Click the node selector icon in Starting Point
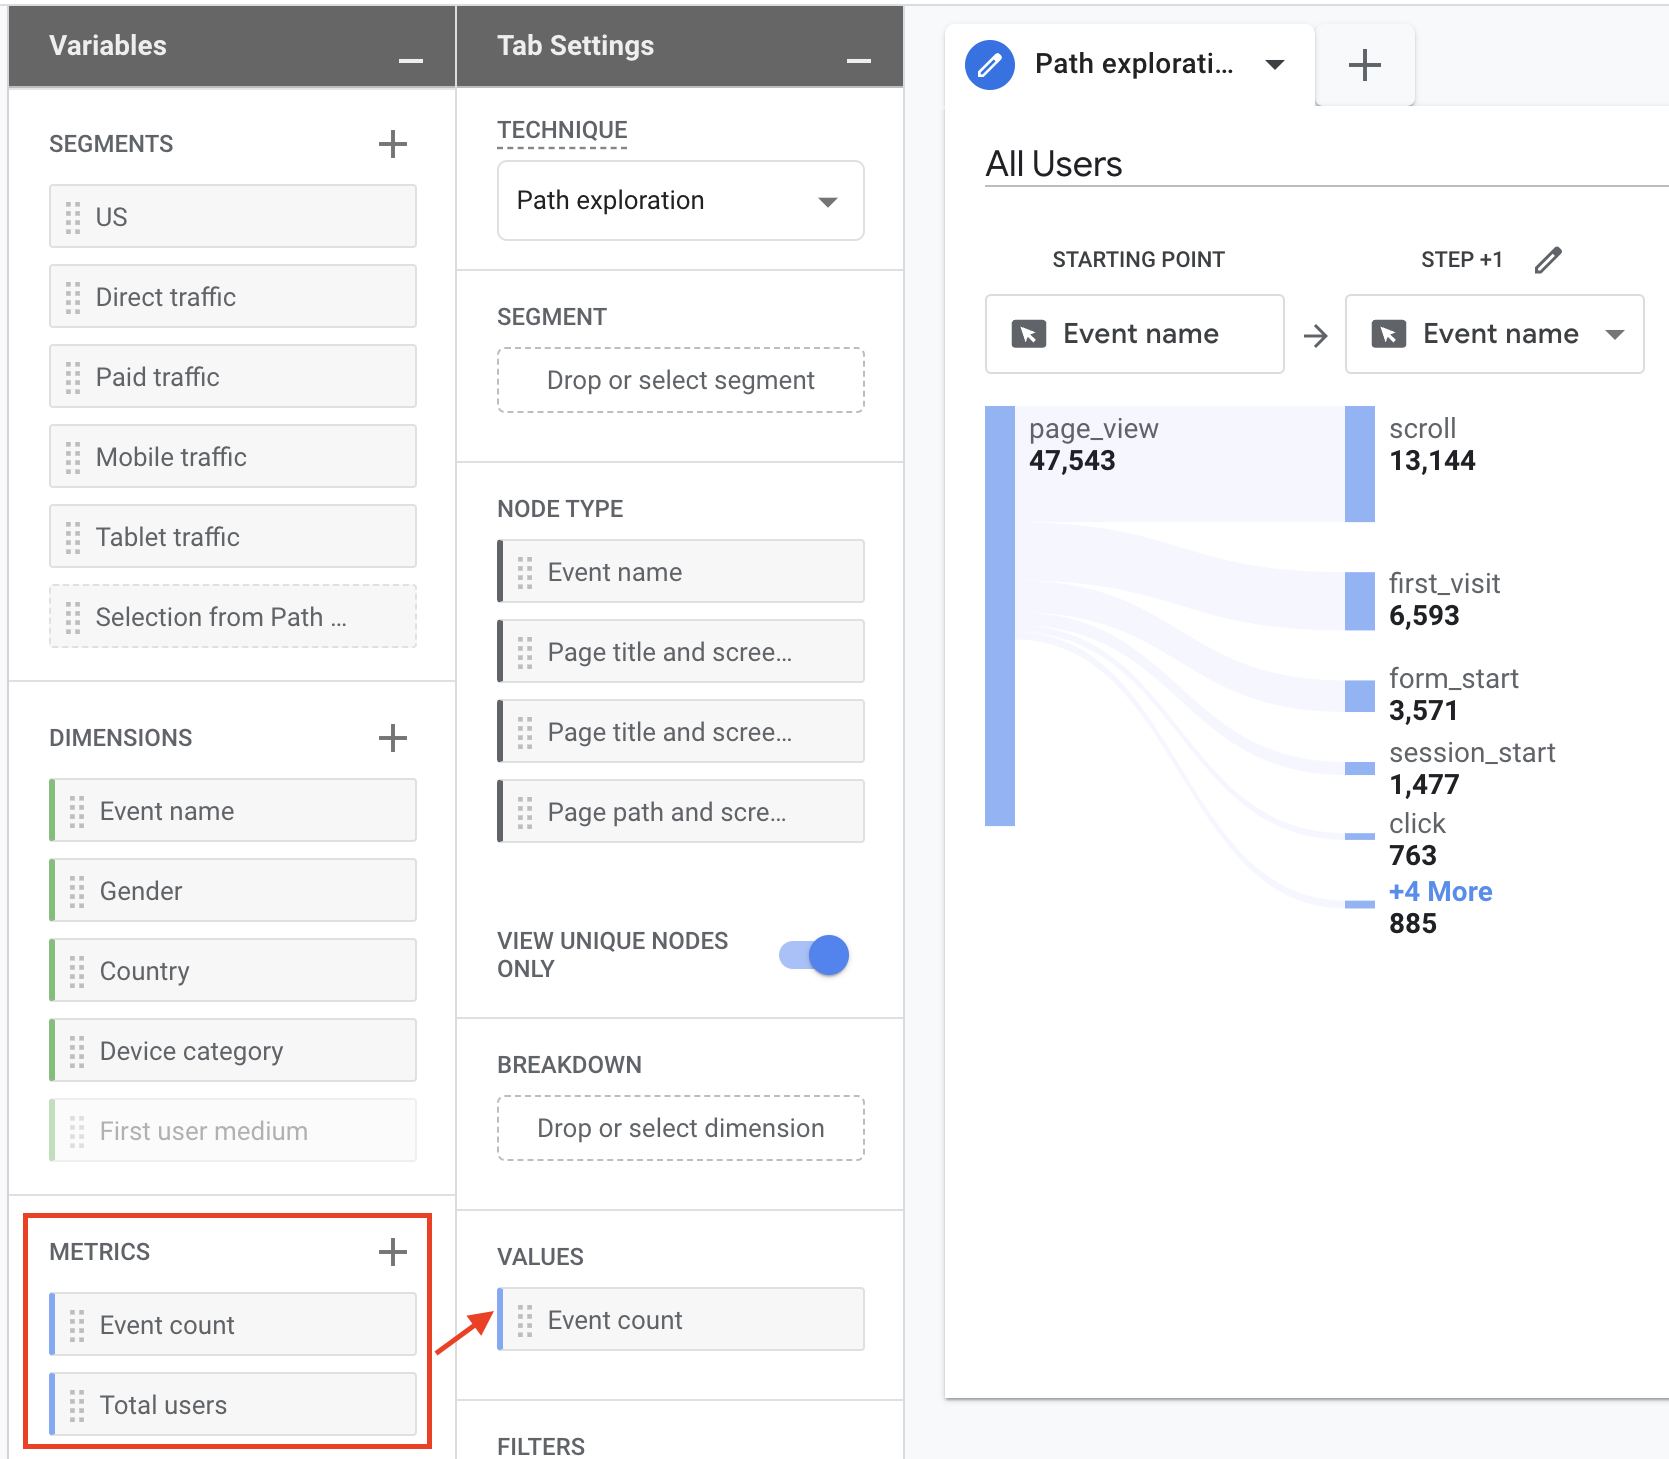 1029,334
